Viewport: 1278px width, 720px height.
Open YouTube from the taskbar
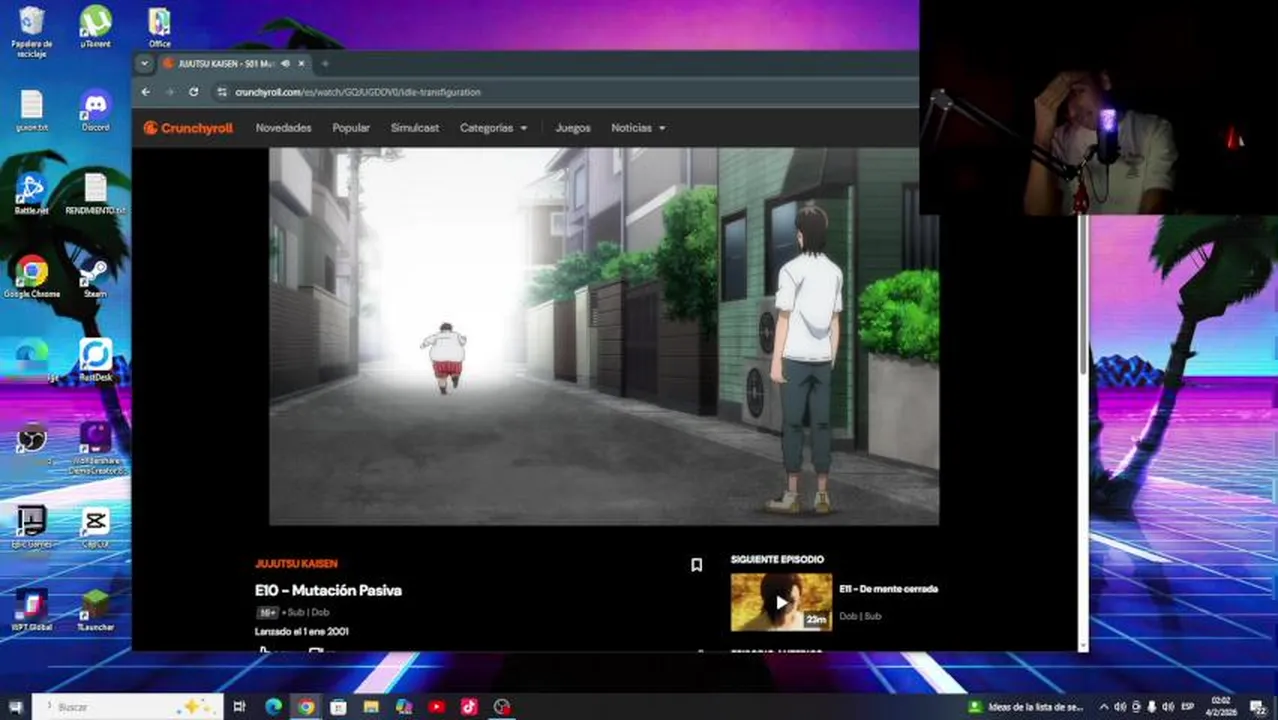tap(436, 707)
